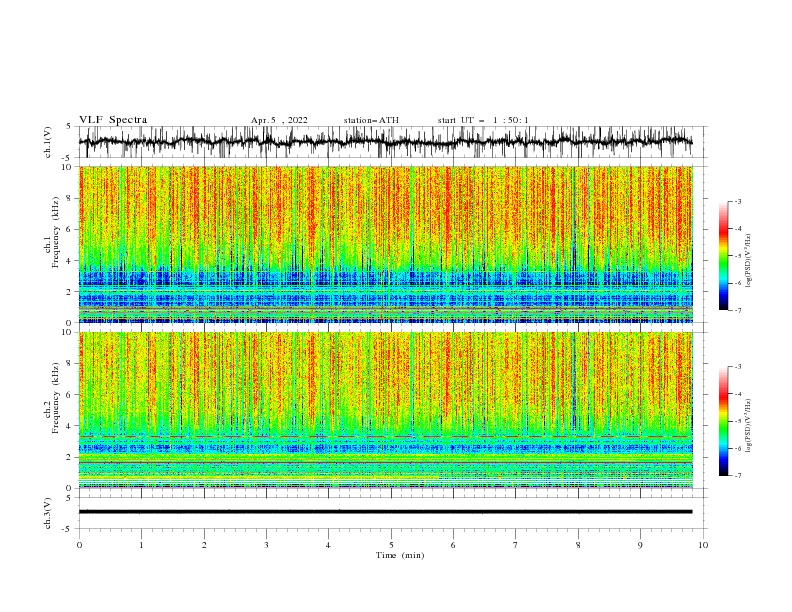The image size is (792, 612).
Task: Click time axis tick label "1"
Action: (141, 545)
